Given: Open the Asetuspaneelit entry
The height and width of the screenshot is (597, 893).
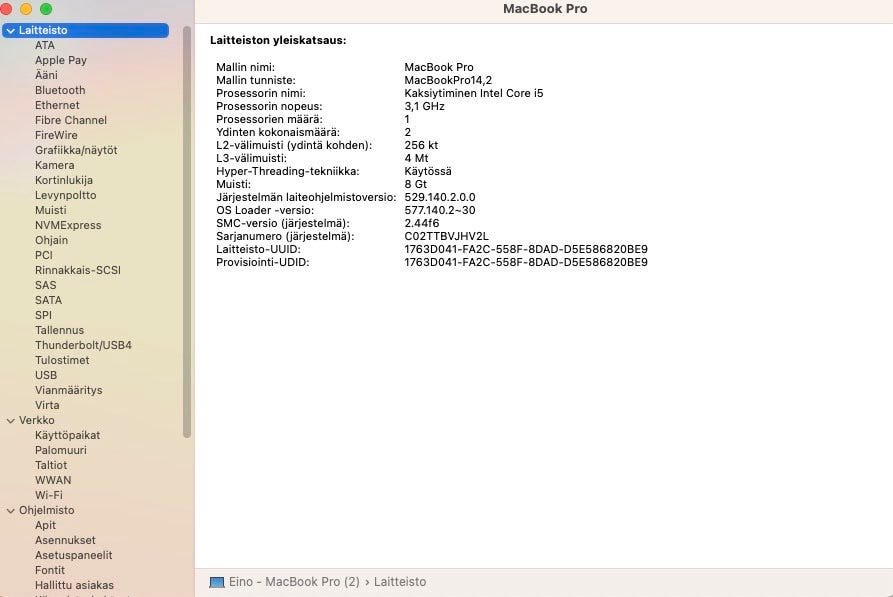Looking at the screenshot, I should (73, 555).
